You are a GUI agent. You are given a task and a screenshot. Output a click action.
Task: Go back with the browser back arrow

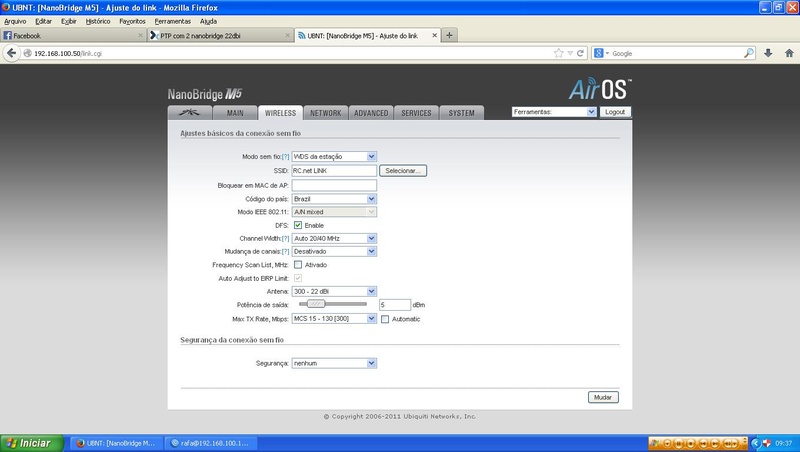(11, 53)
